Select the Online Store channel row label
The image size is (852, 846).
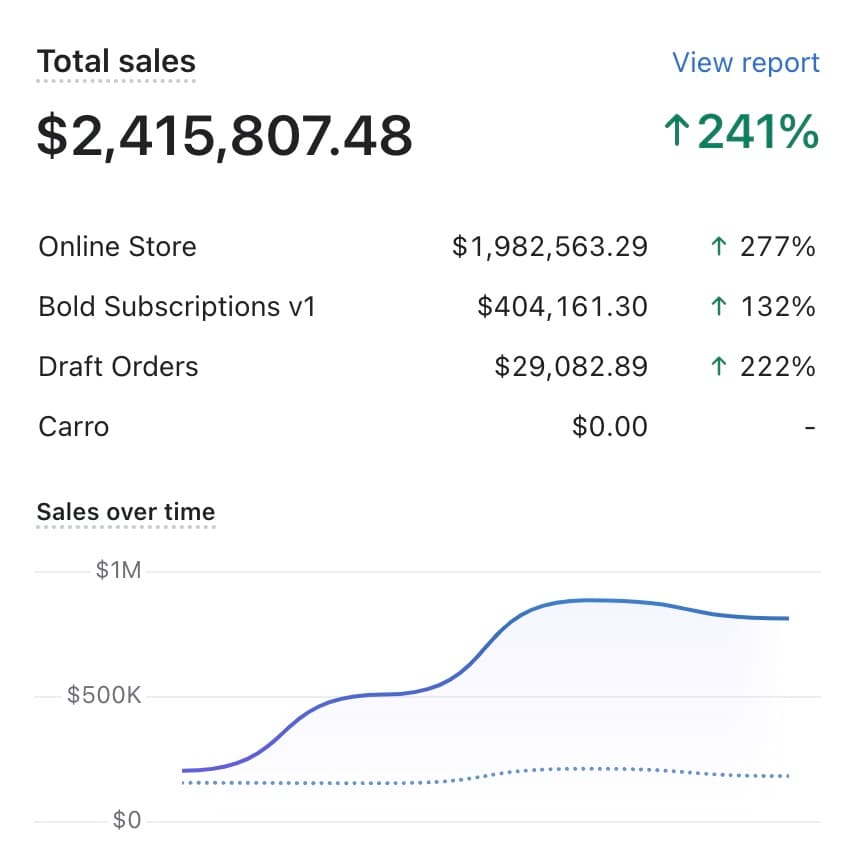[117, 247]
